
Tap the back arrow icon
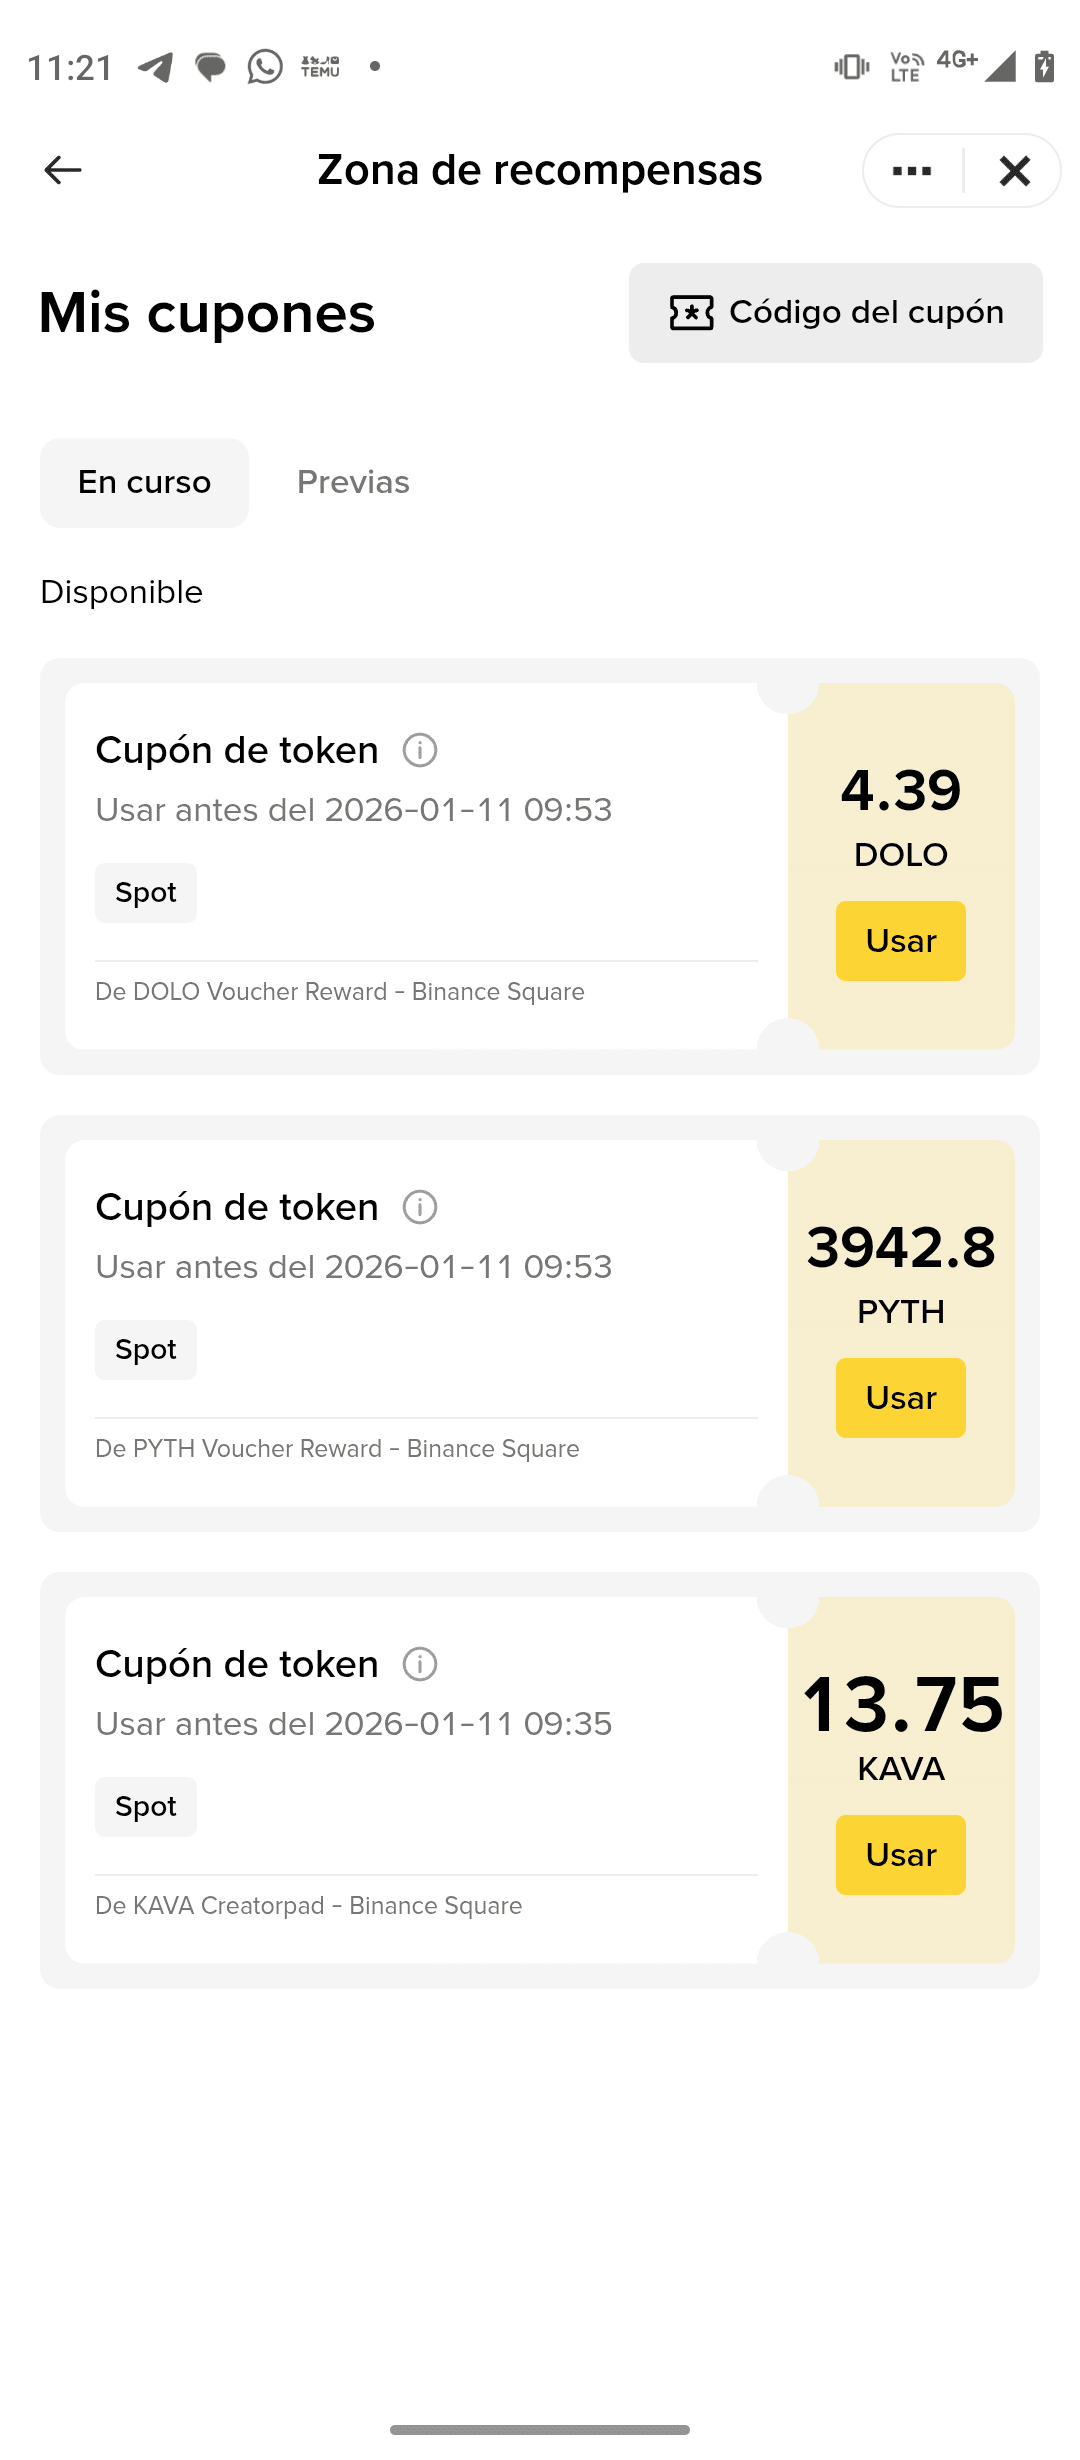point(63,170)
